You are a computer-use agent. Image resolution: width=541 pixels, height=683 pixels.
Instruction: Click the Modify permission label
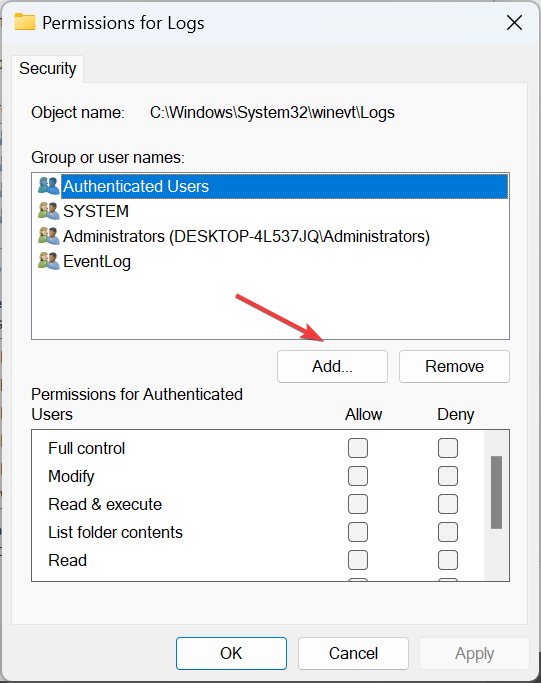71,477
